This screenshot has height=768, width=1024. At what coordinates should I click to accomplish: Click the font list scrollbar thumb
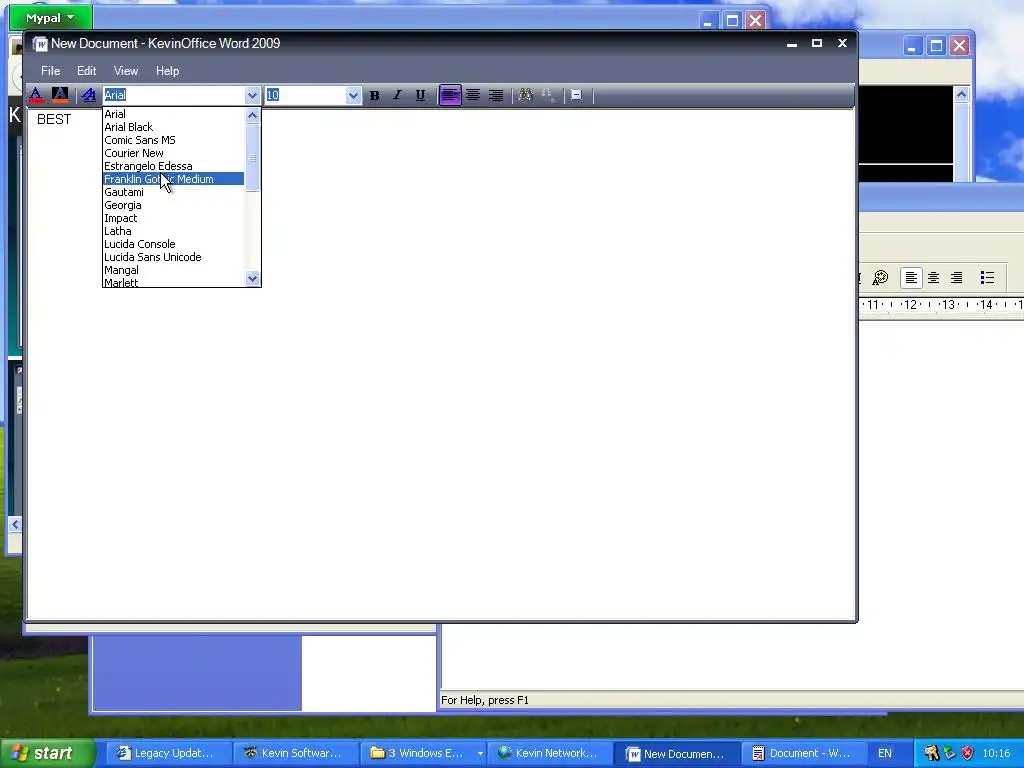pos(253,157)
